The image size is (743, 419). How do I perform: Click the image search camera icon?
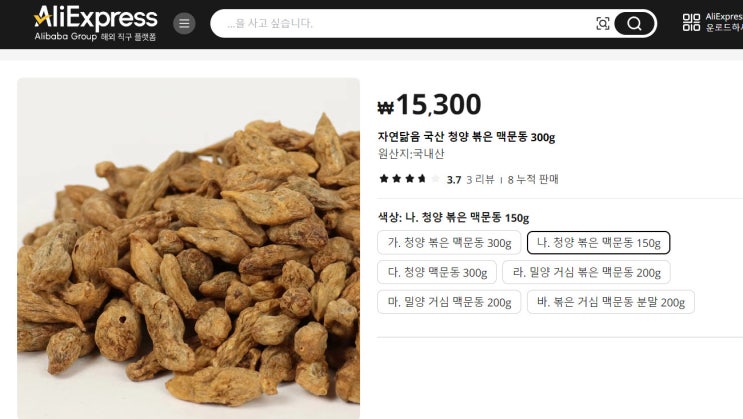pos(602,23)
